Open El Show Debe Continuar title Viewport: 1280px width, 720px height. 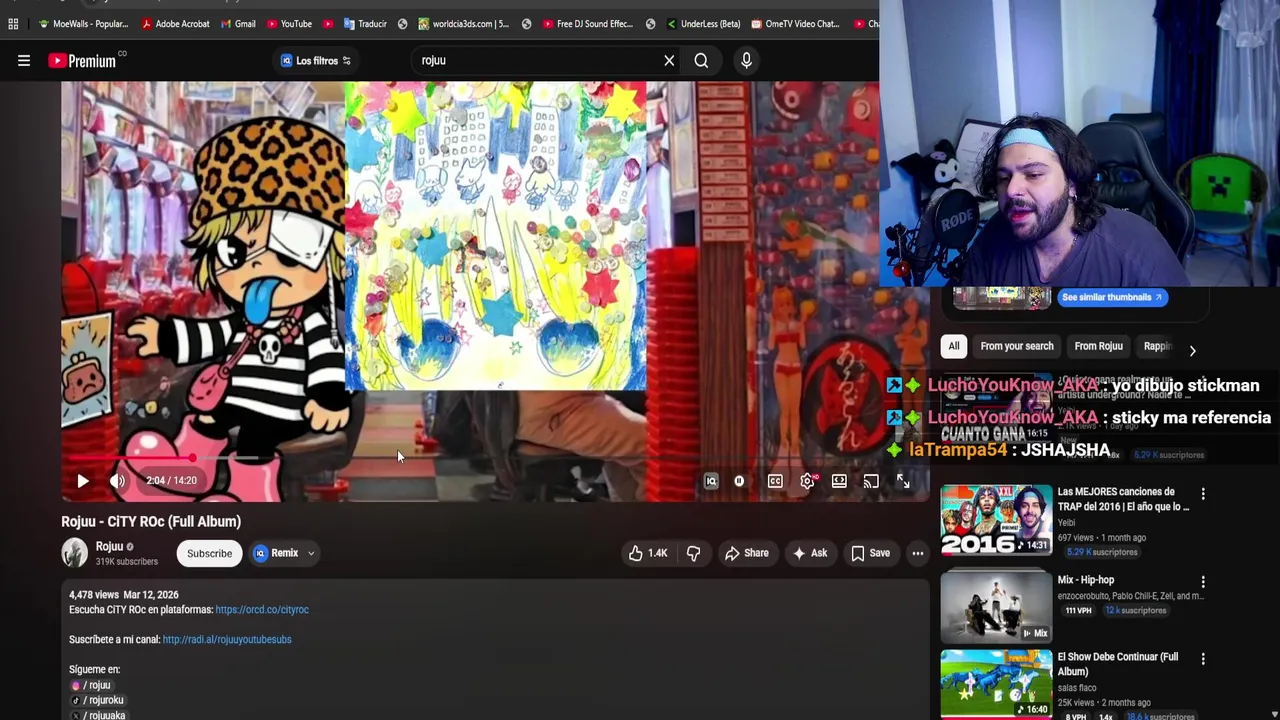[x=1117, y=664]
